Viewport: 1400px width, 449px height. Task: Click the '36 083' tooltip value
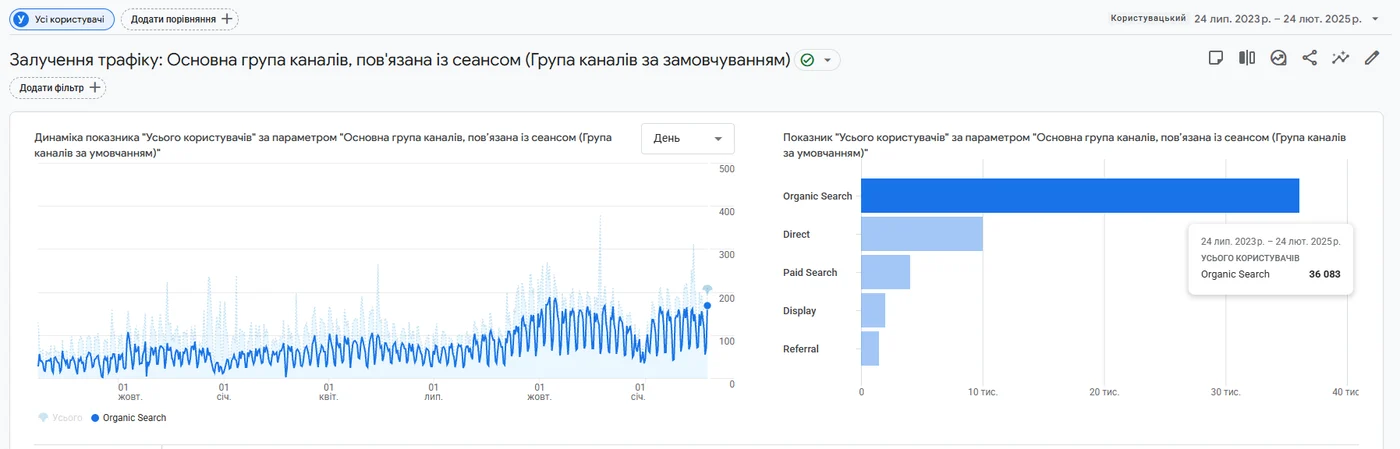1324,274
